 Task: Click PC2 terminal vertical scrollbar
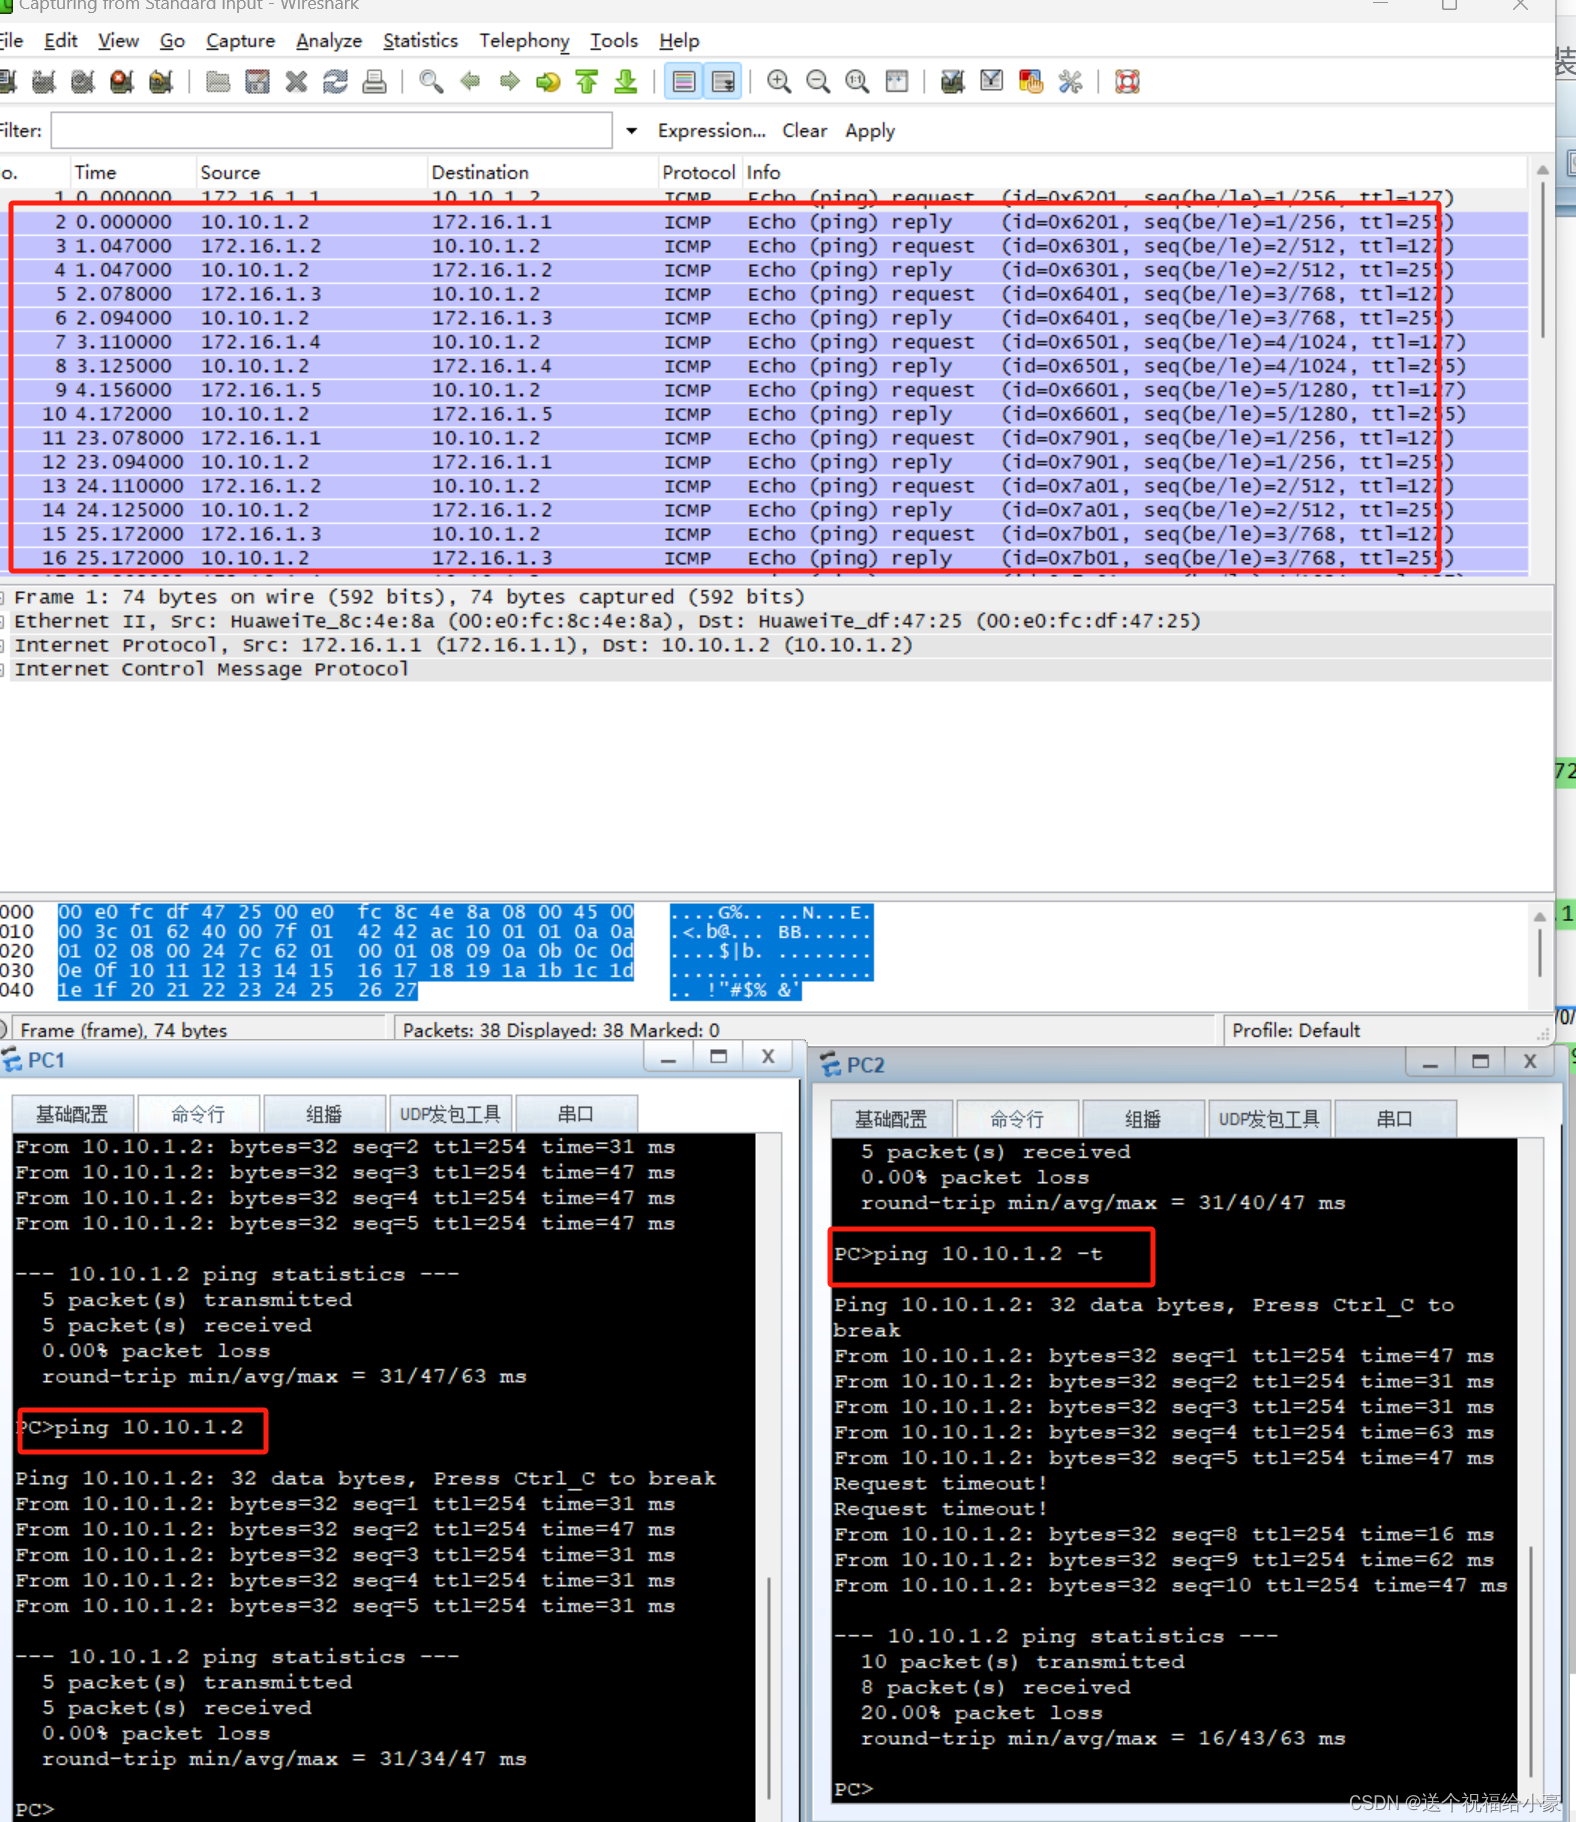tap(1532, 1660)
